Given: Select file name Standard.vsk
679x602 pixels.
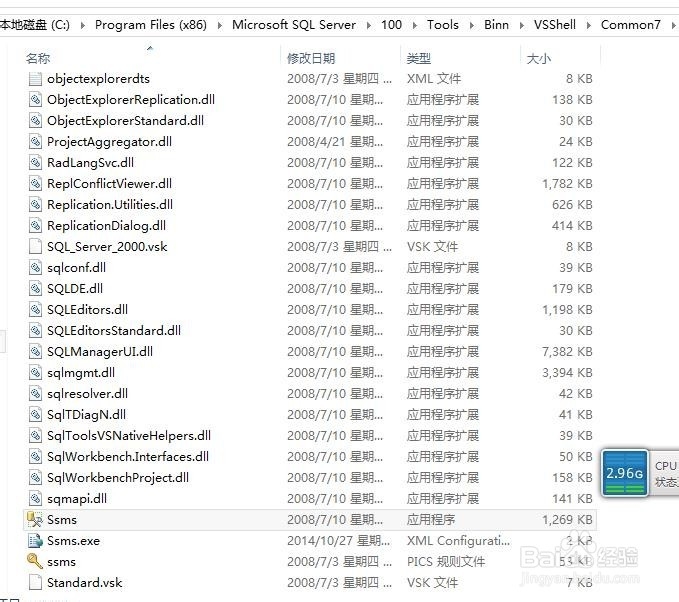Looking at the screenshot, I should 84,583.
